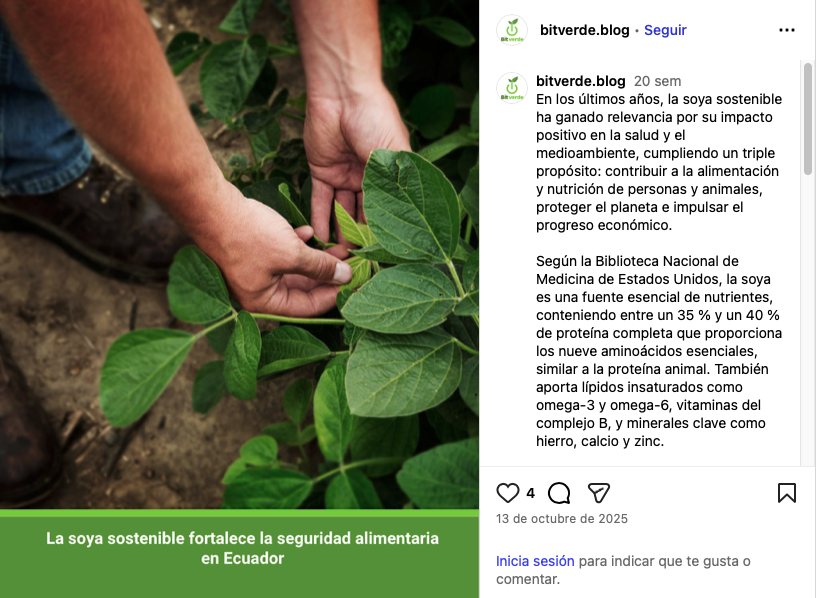Click bitverde.blog header profile avatar
Viewport: 817px width, 598px height.
click(512, 30)
